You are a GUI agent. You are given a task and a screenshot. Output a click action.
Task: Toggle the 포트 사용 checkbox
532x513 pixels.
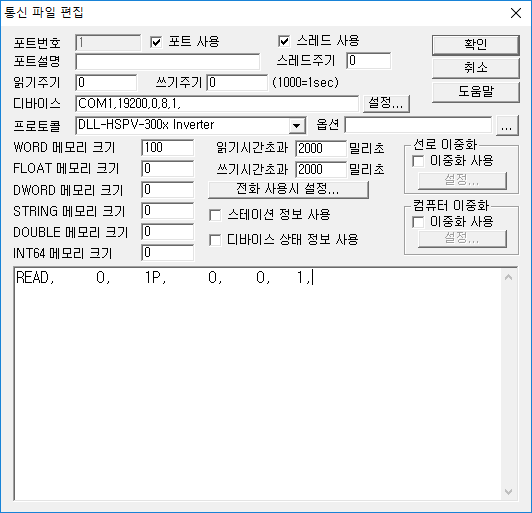(x=156, y=42)
